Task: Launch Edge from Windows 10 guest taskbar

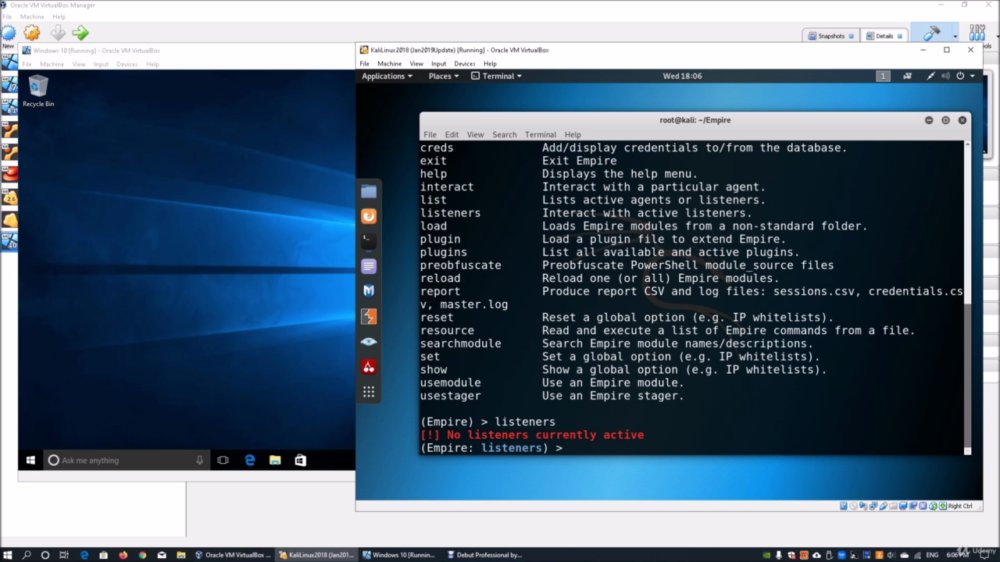Action: [249, 460]
